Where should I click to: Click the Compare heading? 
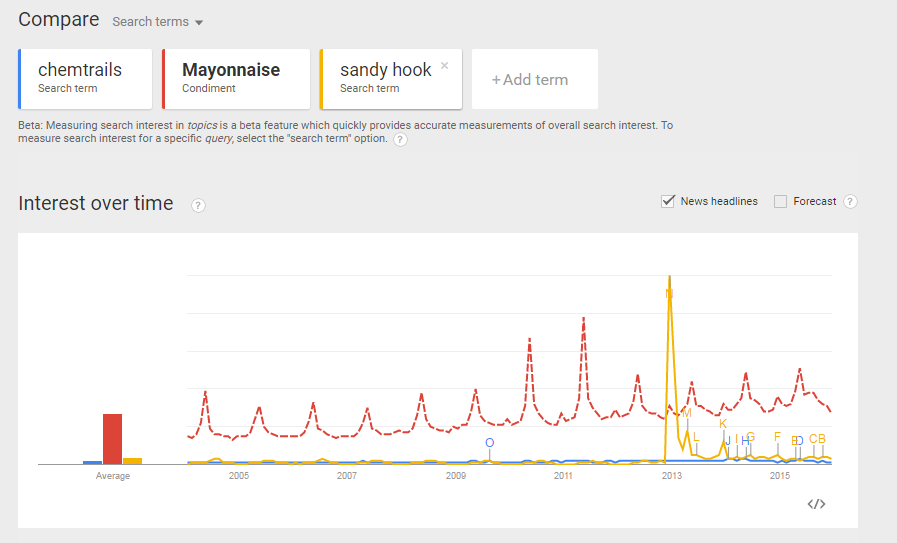(58, 20)
